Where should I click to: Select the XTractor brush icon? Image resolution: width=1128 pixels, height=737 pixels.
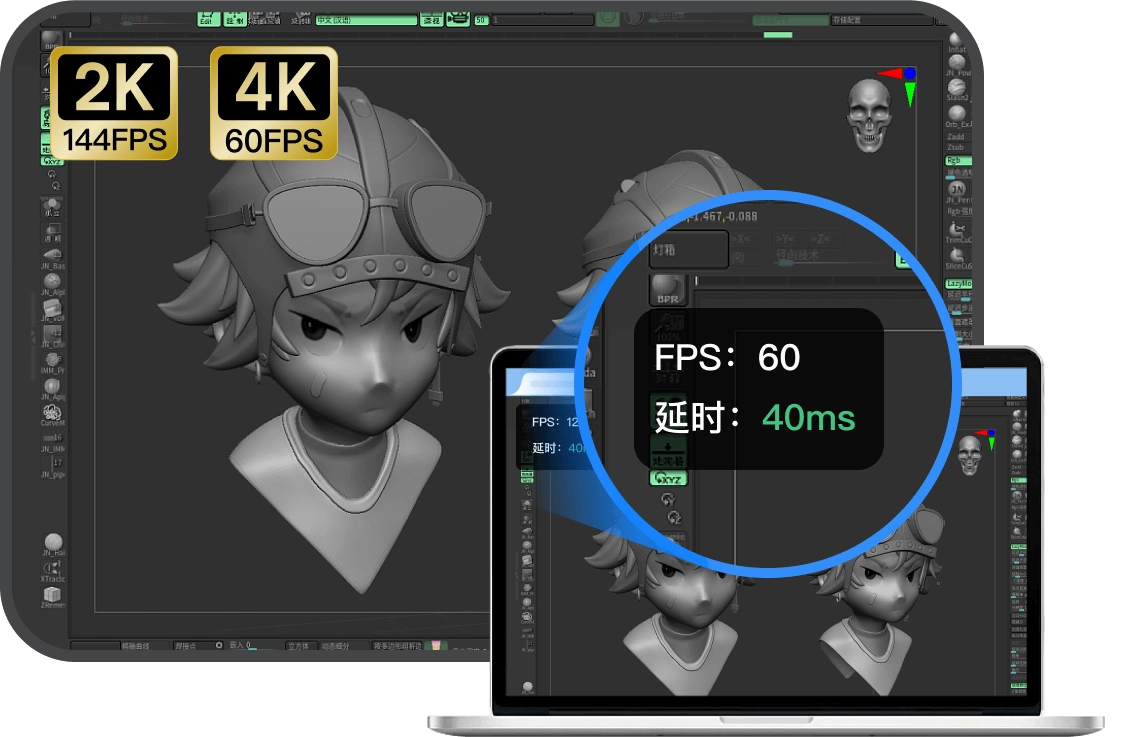pos(52,569)
